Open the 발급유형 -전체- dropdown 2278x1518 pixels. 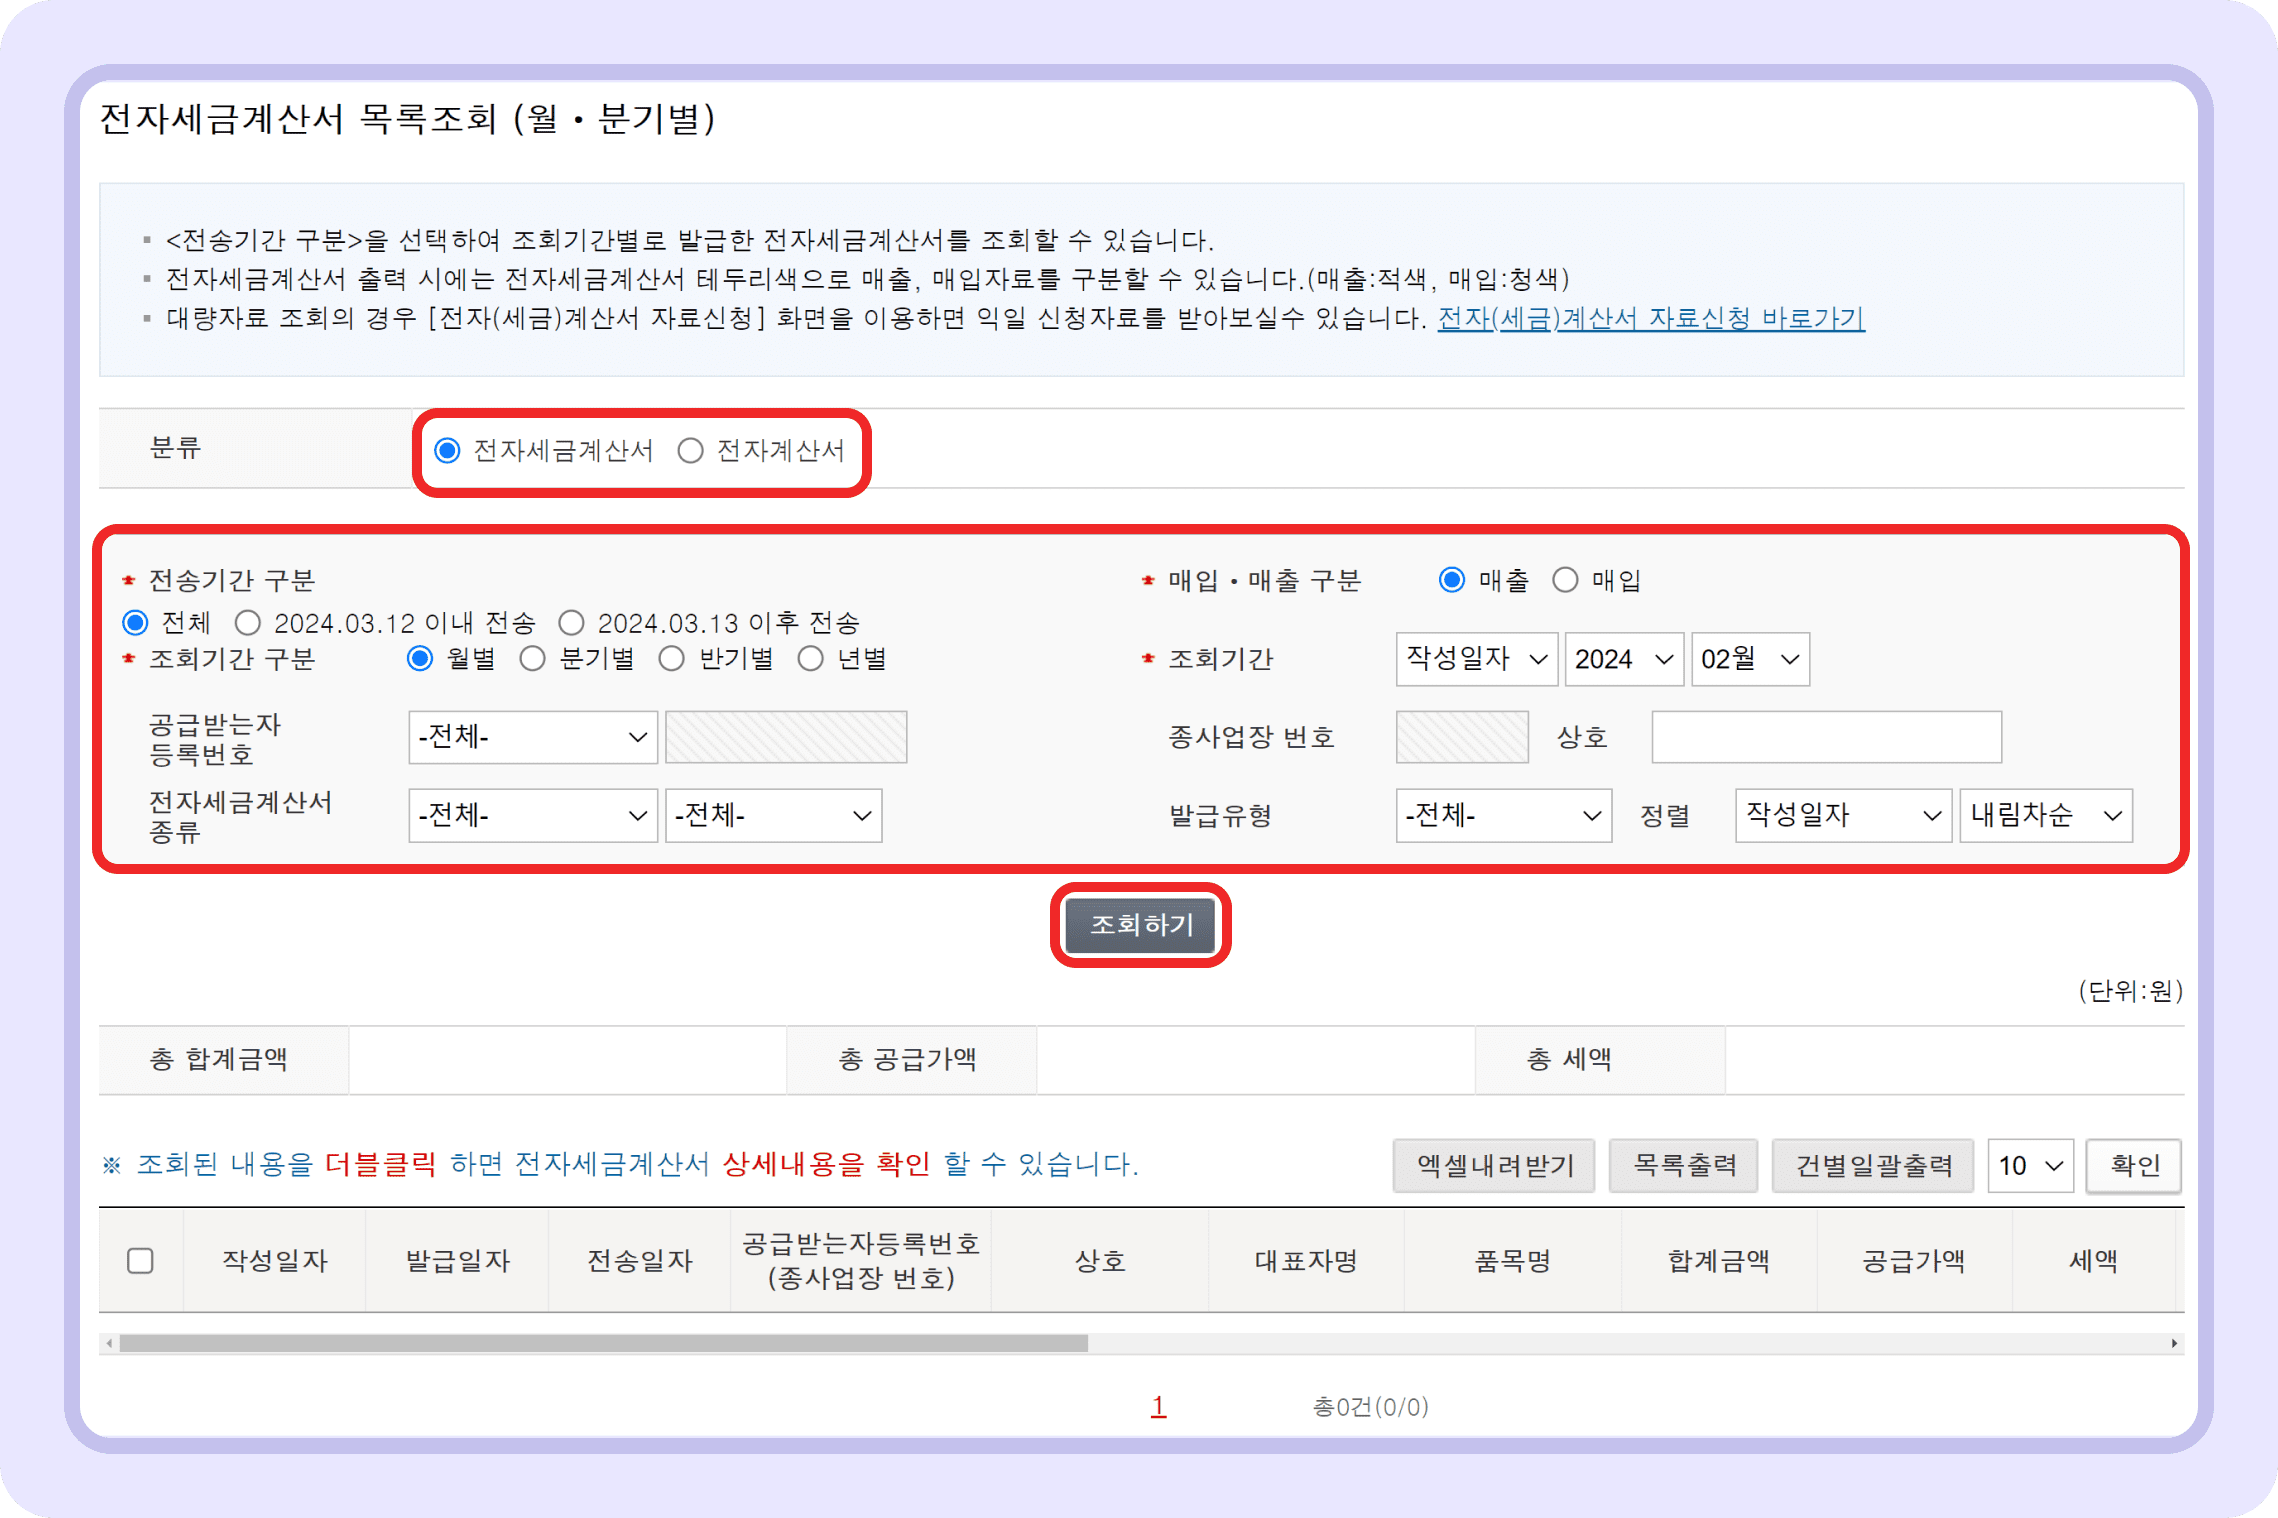coord(1504,816)
